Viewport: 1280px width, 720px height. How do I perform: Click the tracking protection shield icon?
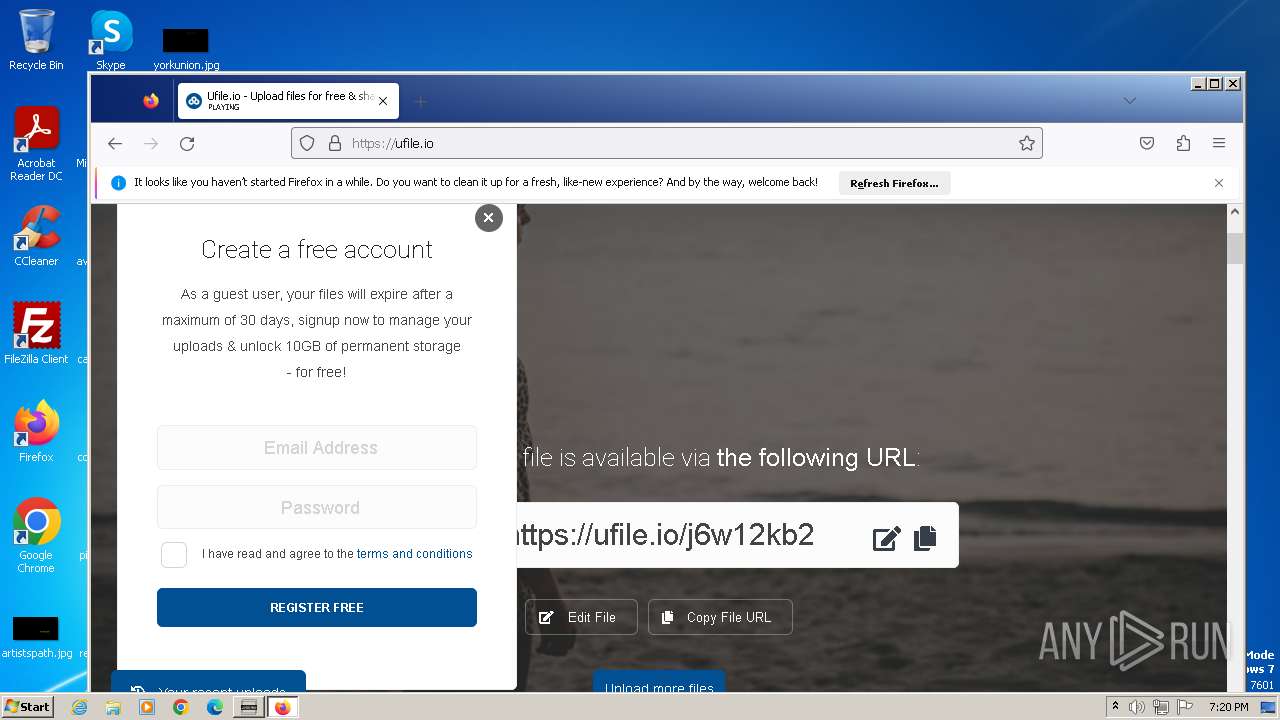(x=307, y=143)
